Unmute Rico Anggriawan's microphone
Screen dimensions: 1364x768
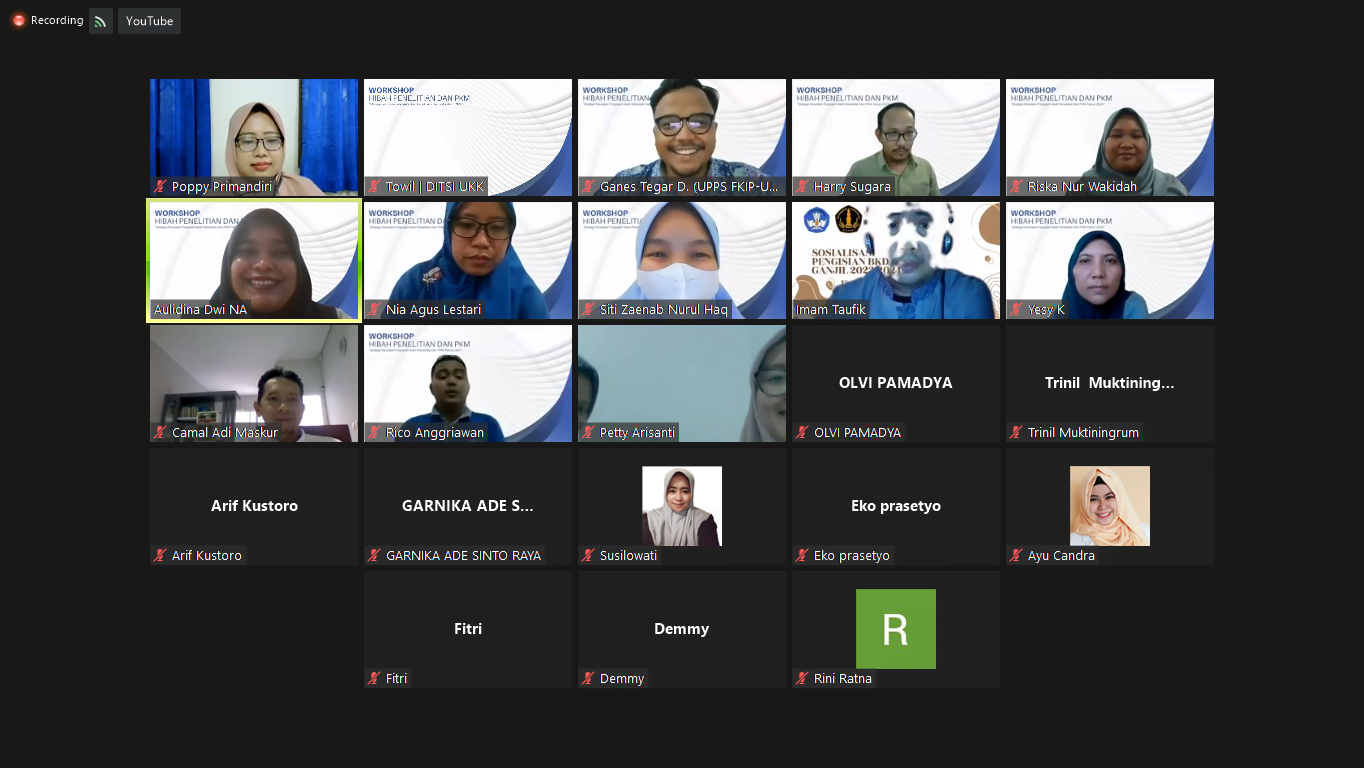(371, 432)
